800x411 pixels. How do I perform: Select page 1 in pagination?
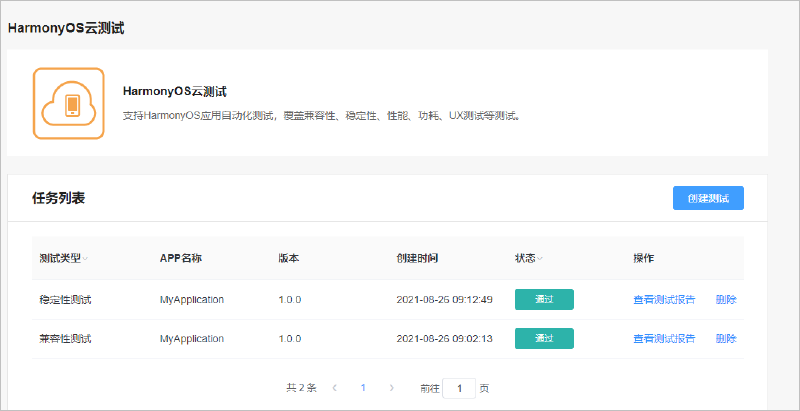tap(363, 388)
